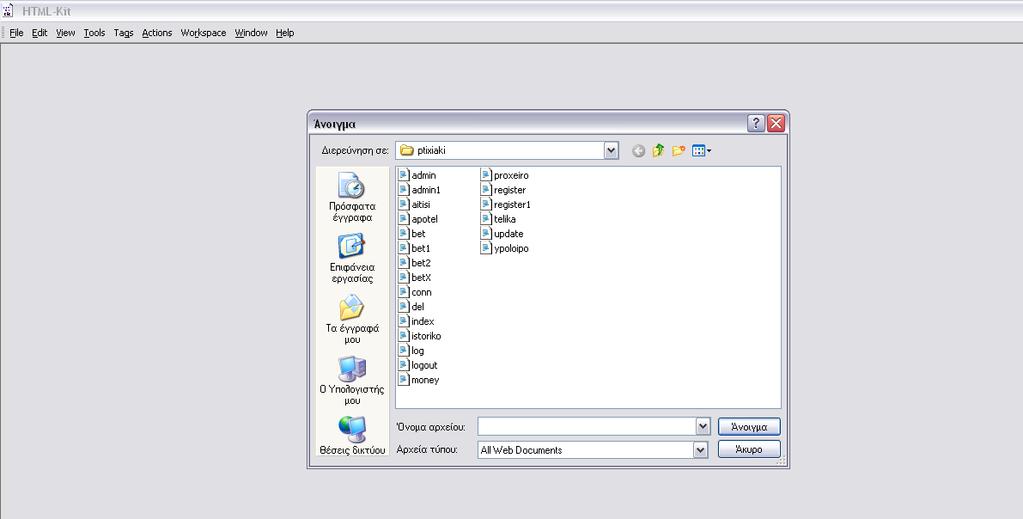Click the Όνομα αρχείου text field
This screenshot has width=1023, height=519.
tap(587, 426)
